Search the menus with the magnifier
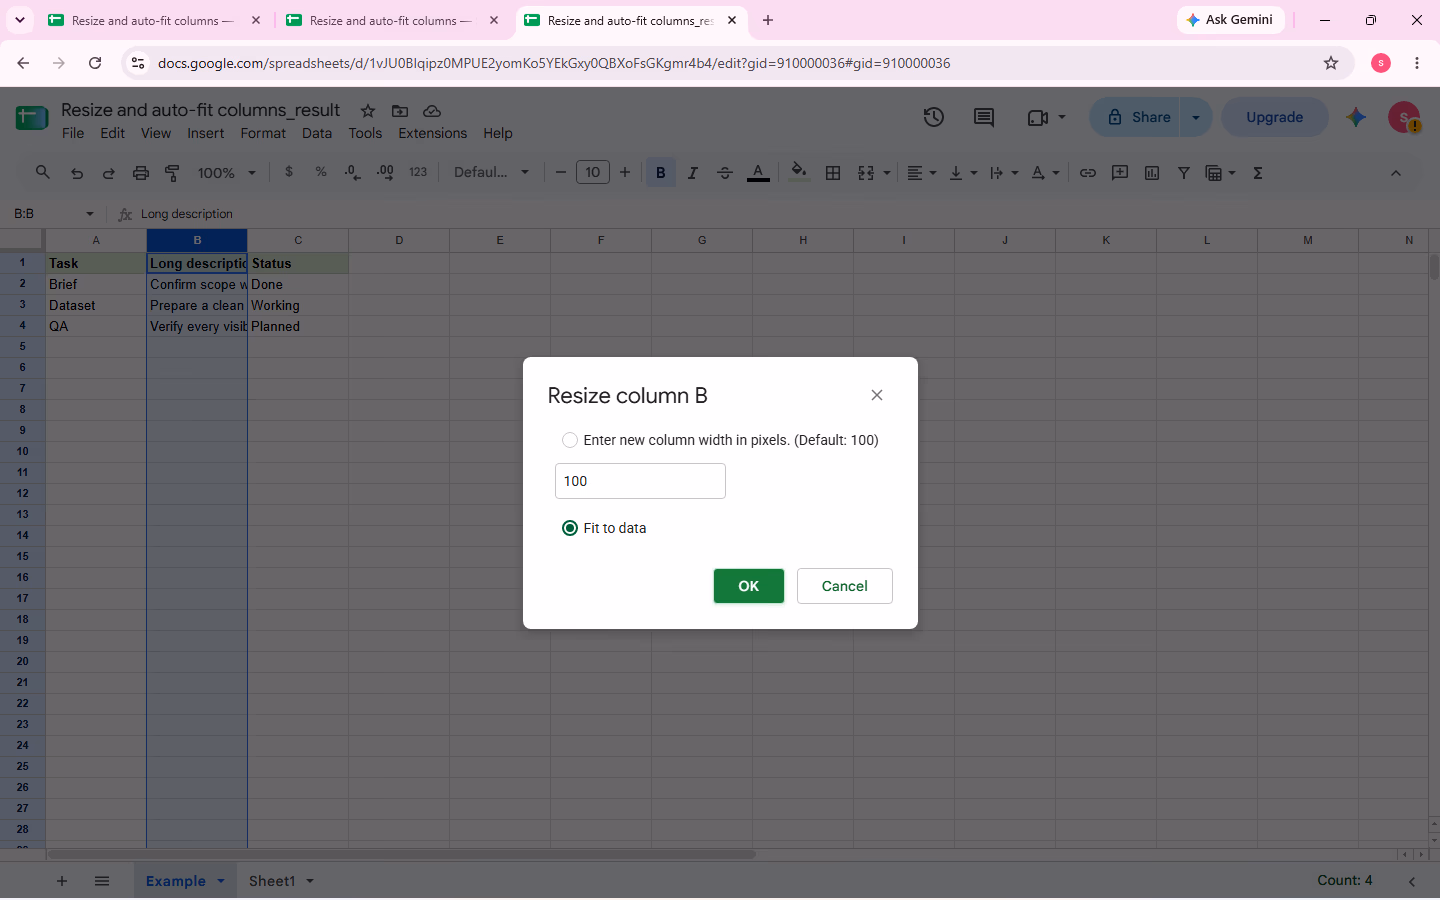Viewport: 1440px width, 900px height. click(x=43, y=173)
